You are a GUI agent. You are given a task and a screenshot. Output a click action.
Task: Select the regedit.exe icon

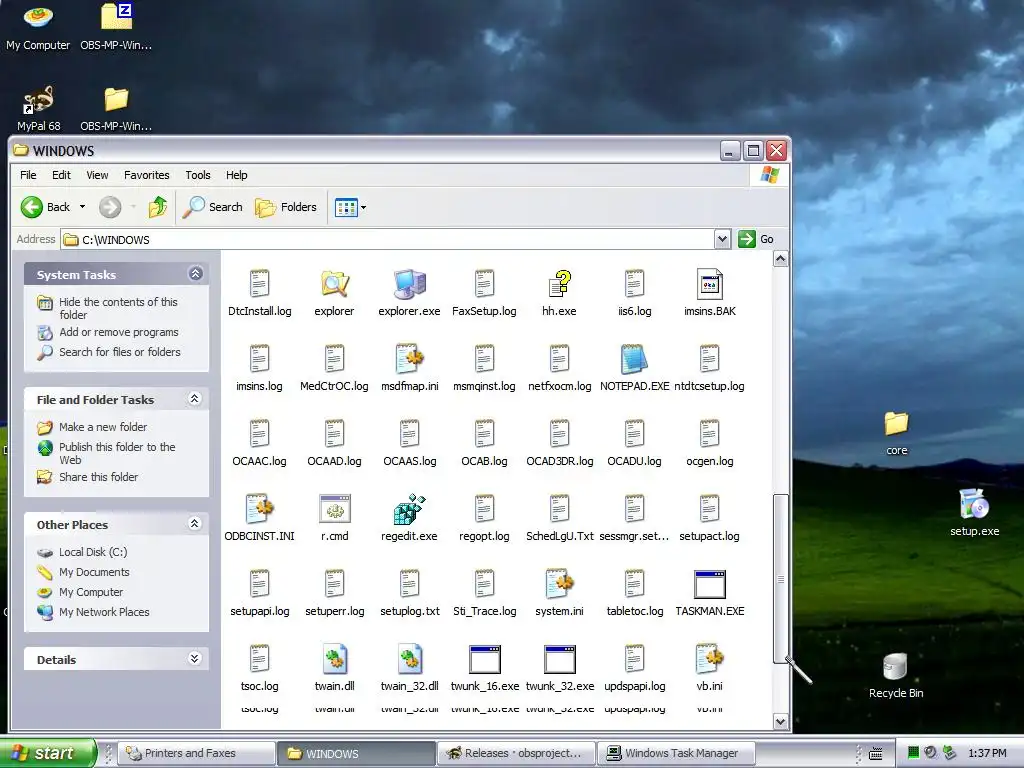(x=409, y=509)
